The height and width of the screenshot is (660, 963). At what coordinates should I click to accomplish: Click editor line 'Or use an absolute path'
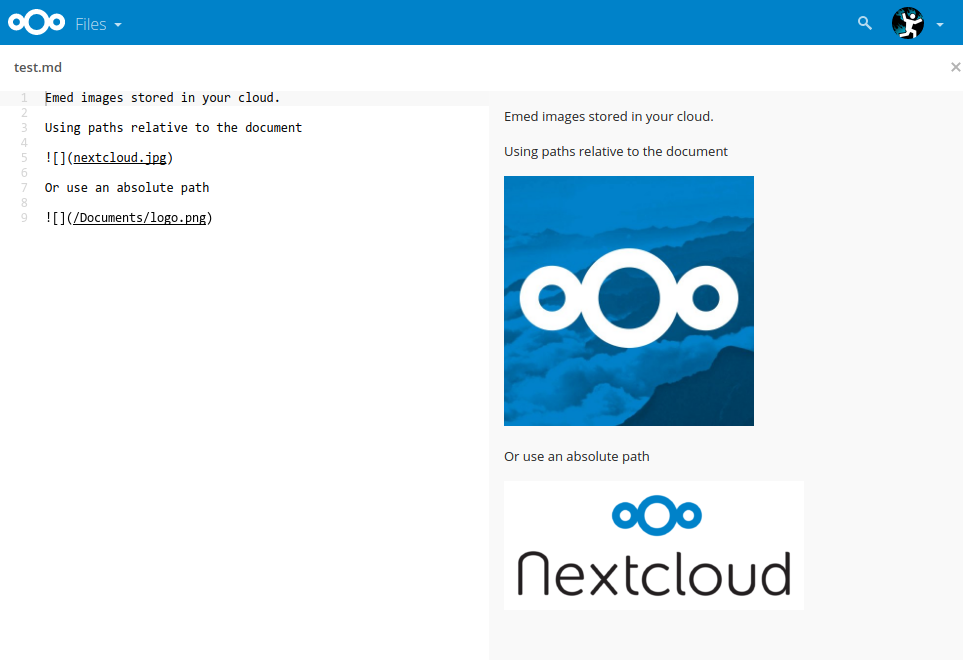tap(127, 188)
